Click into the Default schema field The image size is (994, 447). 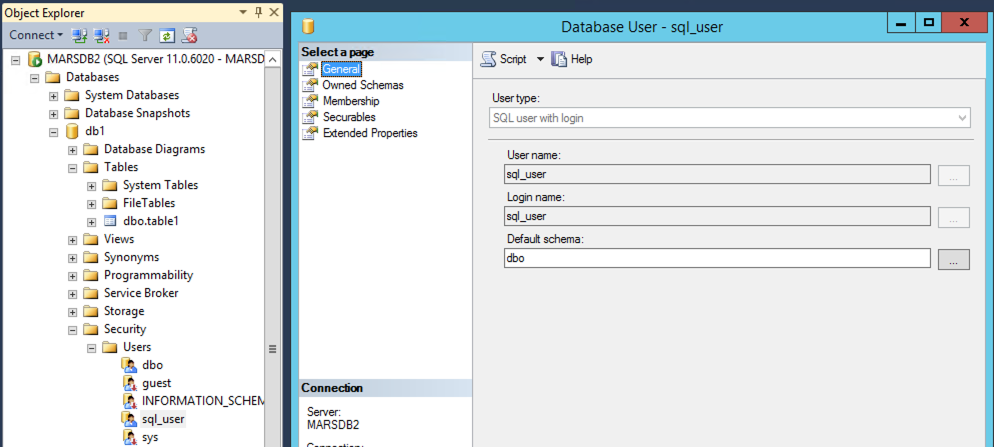717,258
